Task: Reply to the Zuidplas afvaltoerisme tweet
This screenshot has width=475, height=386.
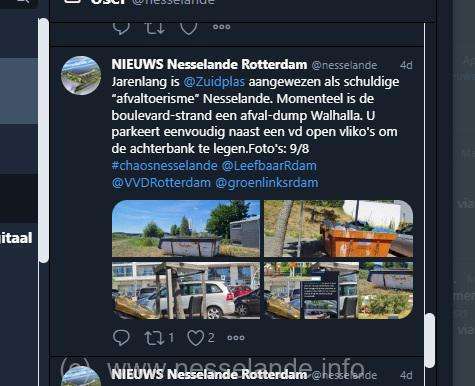Action: click(x=121, y=338)
